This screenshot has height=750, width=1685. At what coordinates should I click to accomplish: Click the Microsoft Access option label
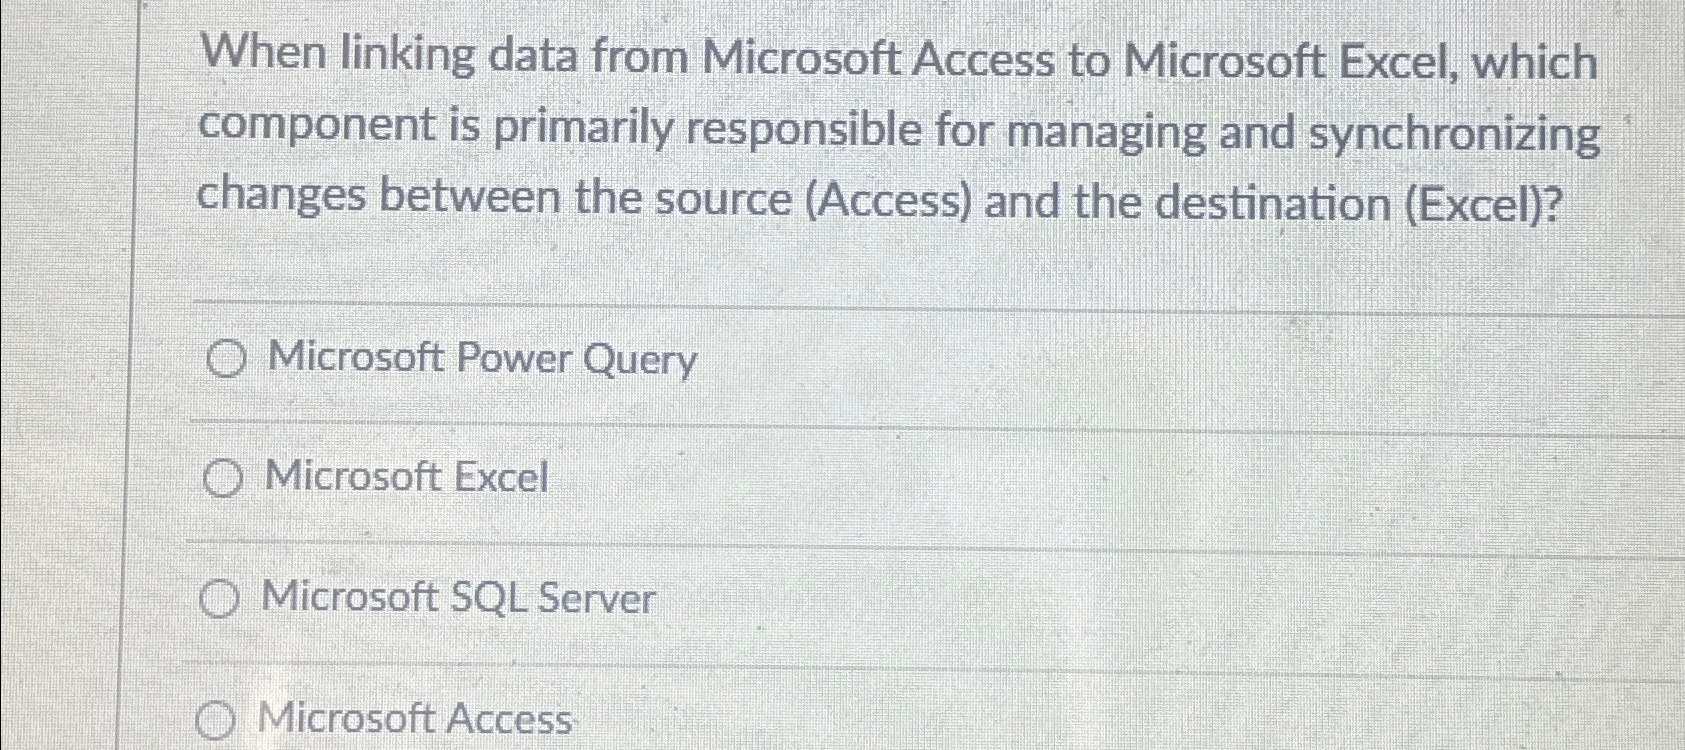click(x=419, y=718)
